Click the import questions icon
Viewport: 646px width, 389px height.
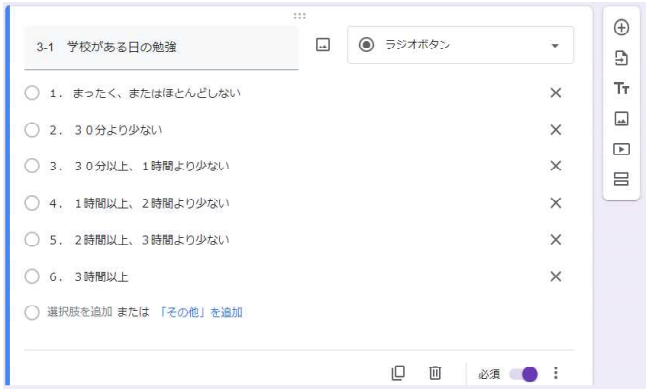click(x=621, y=58)
